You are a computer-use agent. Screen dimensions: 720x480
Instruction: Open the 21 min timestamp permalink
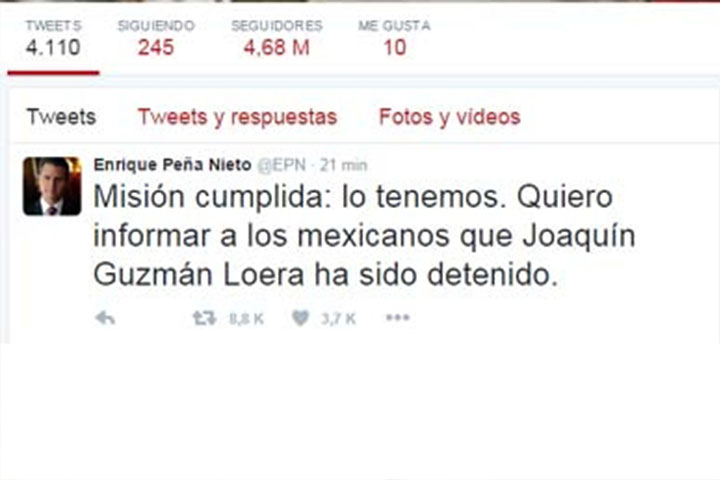click(343, 165)
